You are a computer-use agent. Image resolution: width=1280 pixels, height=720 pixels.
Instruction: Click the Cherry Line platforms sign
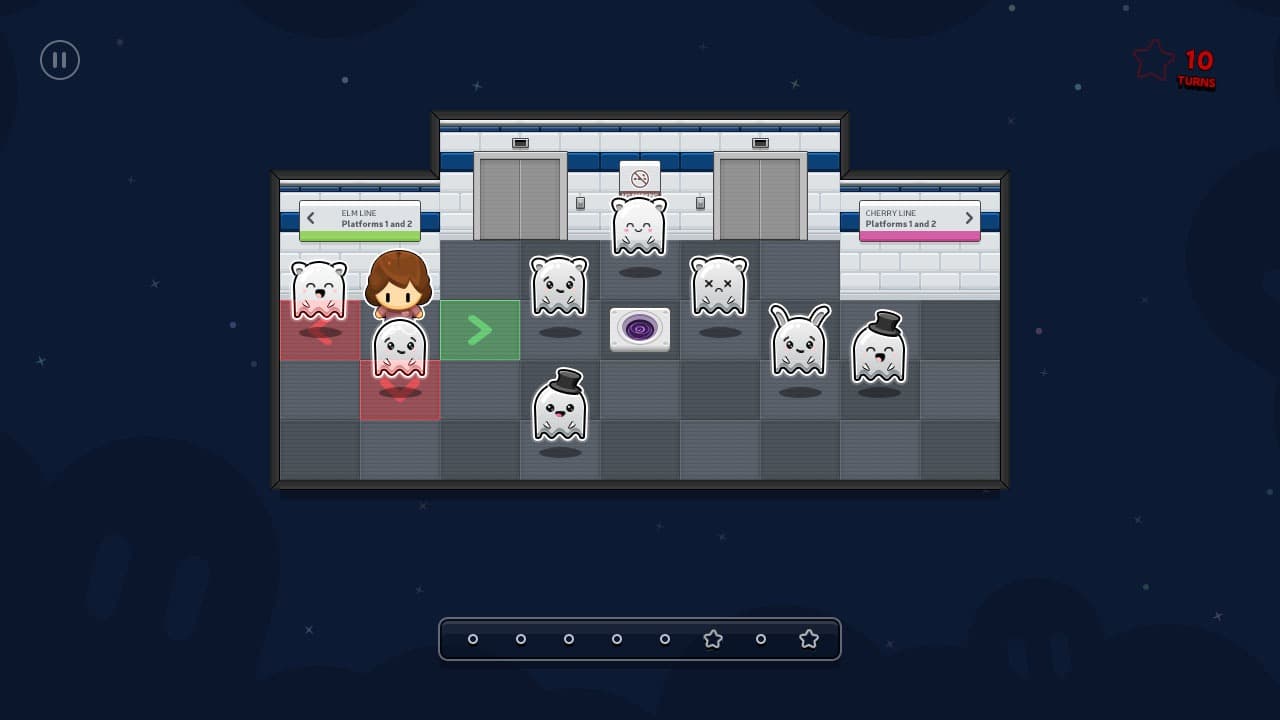point(920,221)
